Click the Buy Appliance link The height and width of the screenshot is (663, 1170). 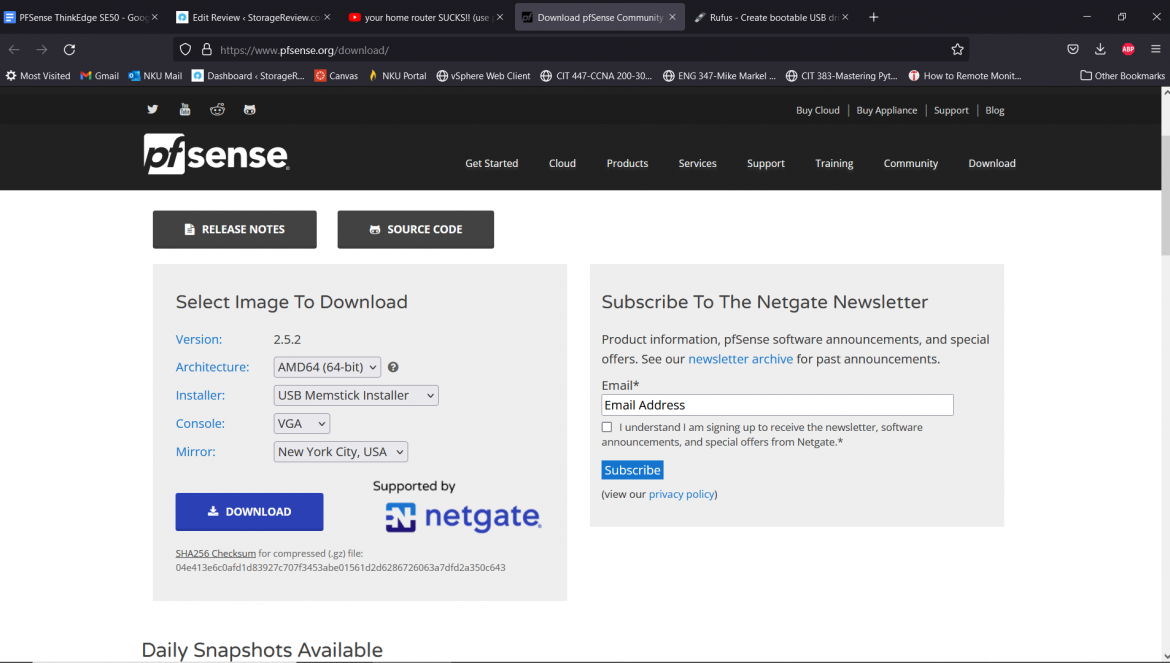(886, 110)
